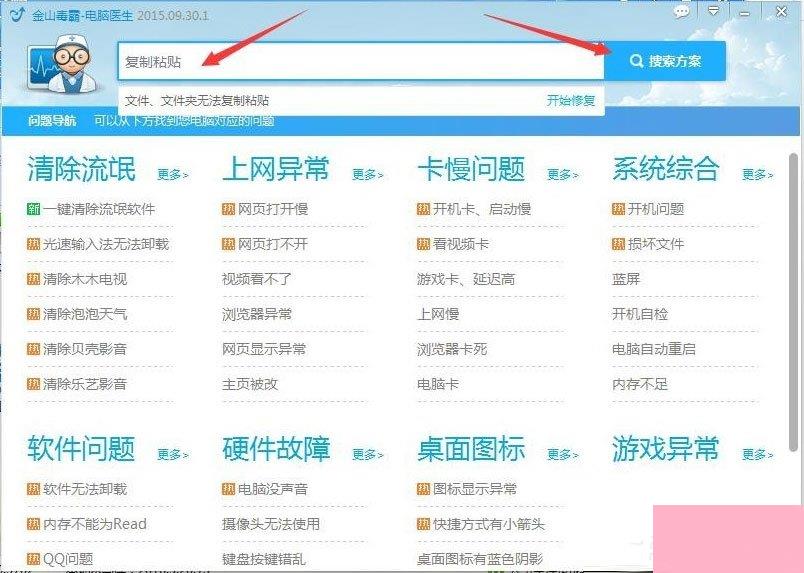
Task: Click the hot badge beside 光速输入法无法卸载
Action: tap(33, 244)
